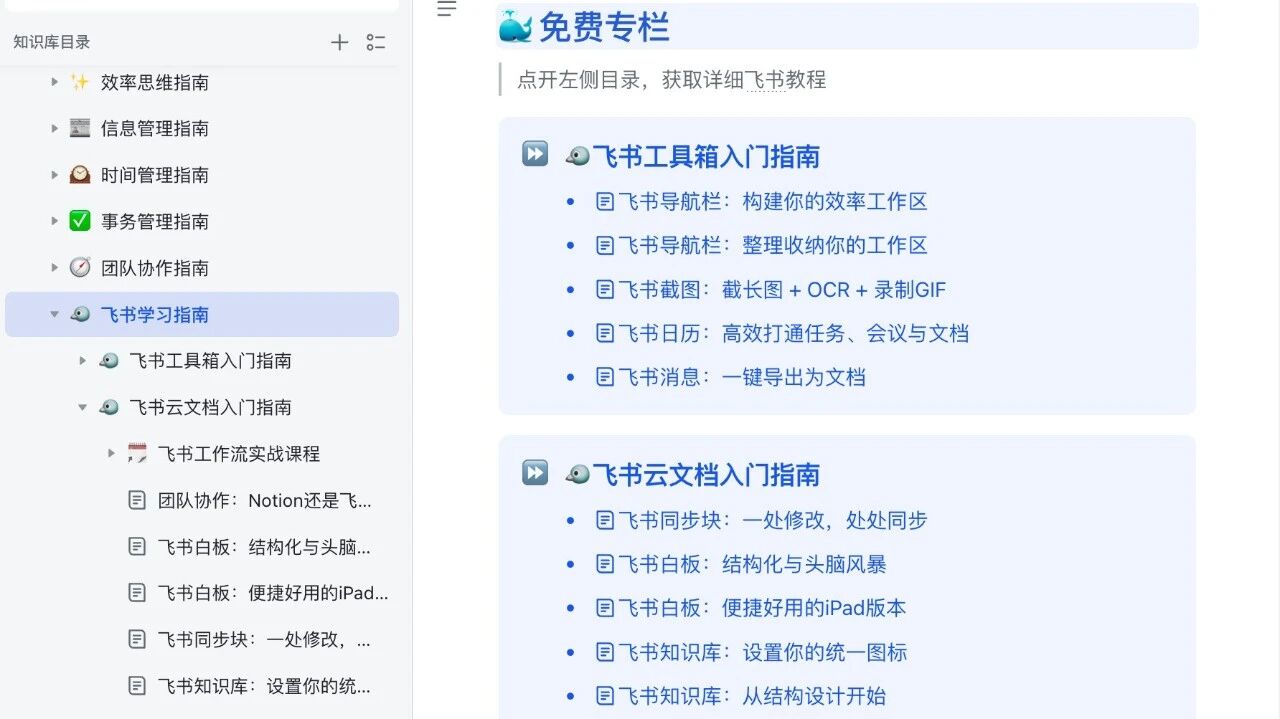Click the 知识库目录 sidebar label
Image resolution: width=1280 pixels, height=719 pixels.
tap(52, 42)
